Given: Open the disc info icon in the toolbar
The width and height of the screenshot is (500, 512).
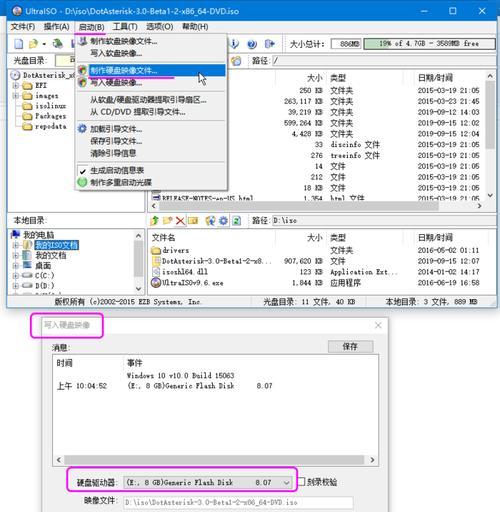Looking at the screenshot, I should (235, 44).
